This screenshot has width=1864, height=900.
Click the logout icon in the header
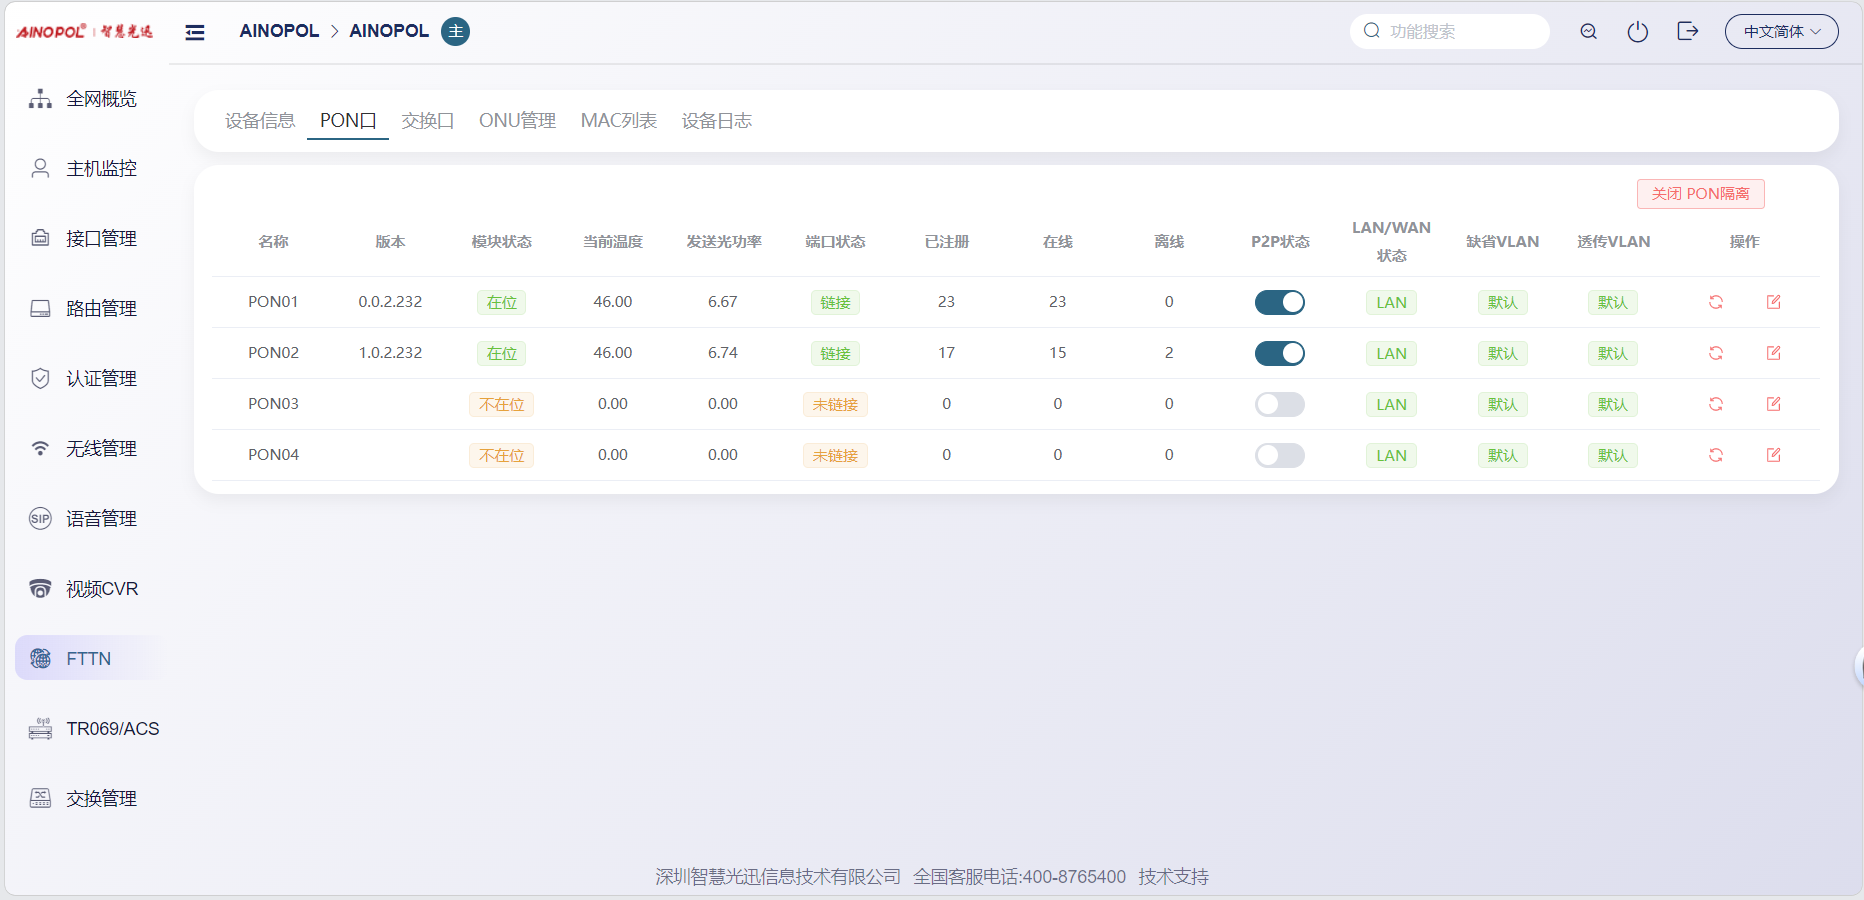click(x=1687, y=32)
